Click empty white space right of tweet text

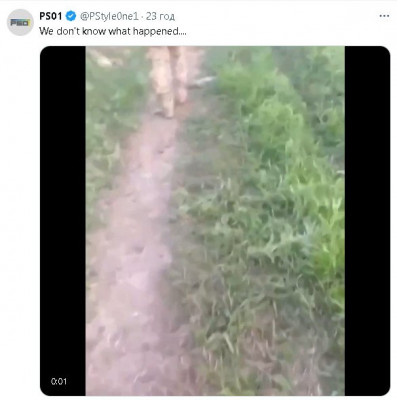point(283,31)
